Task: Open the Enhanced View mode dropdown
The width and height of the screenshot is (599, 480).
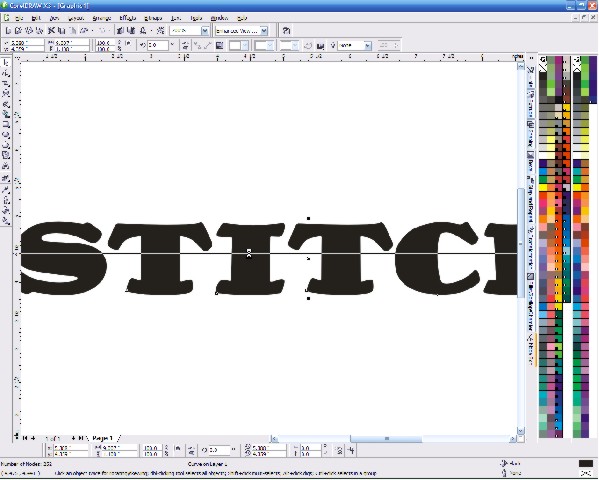Action: click(x=264, y=31)
